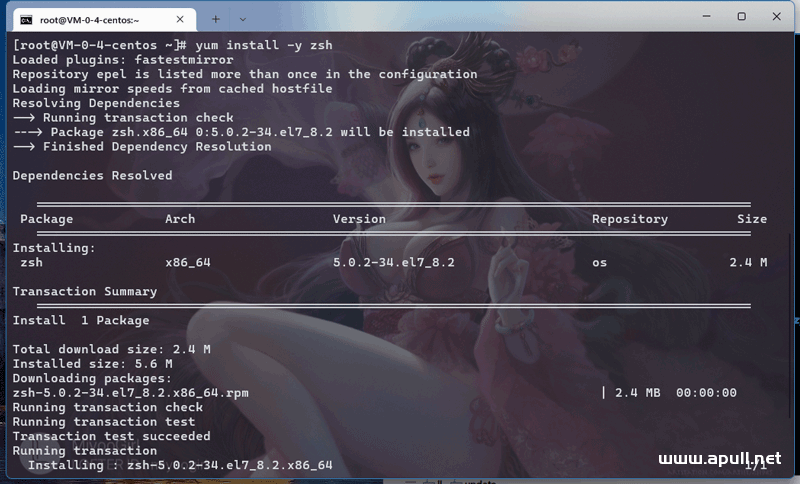Screen dimensions: 800x484
Task: Click 'Installed size: 5.6 M'
Action: (x=92, y=364)
